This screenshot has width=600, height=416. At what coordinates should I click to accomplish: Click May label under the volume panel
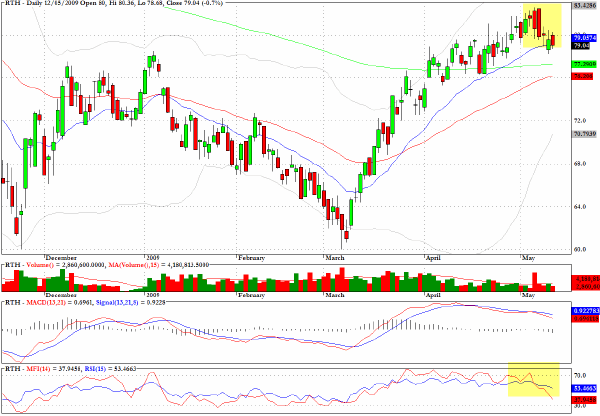(x=528, y=295)
